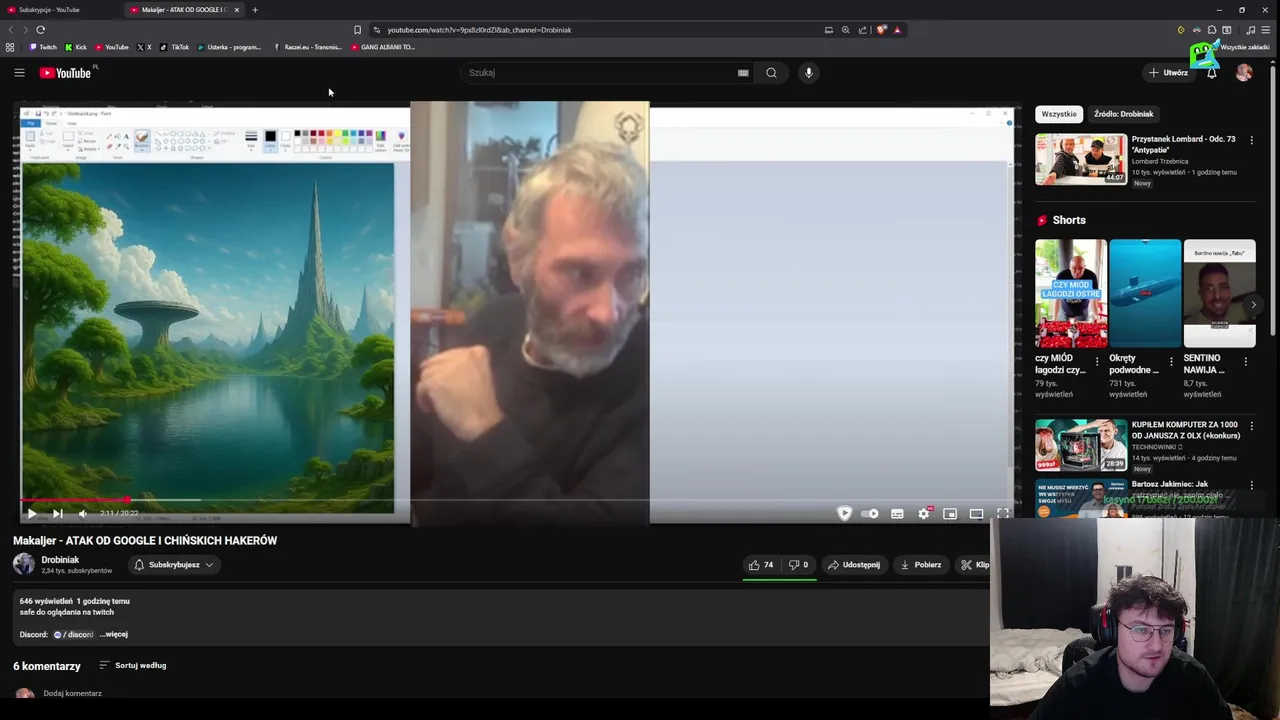The height and width of the screenshot is (720, 1280).
Task: Go to the YouTube home logo
Action: coord(65,72)
